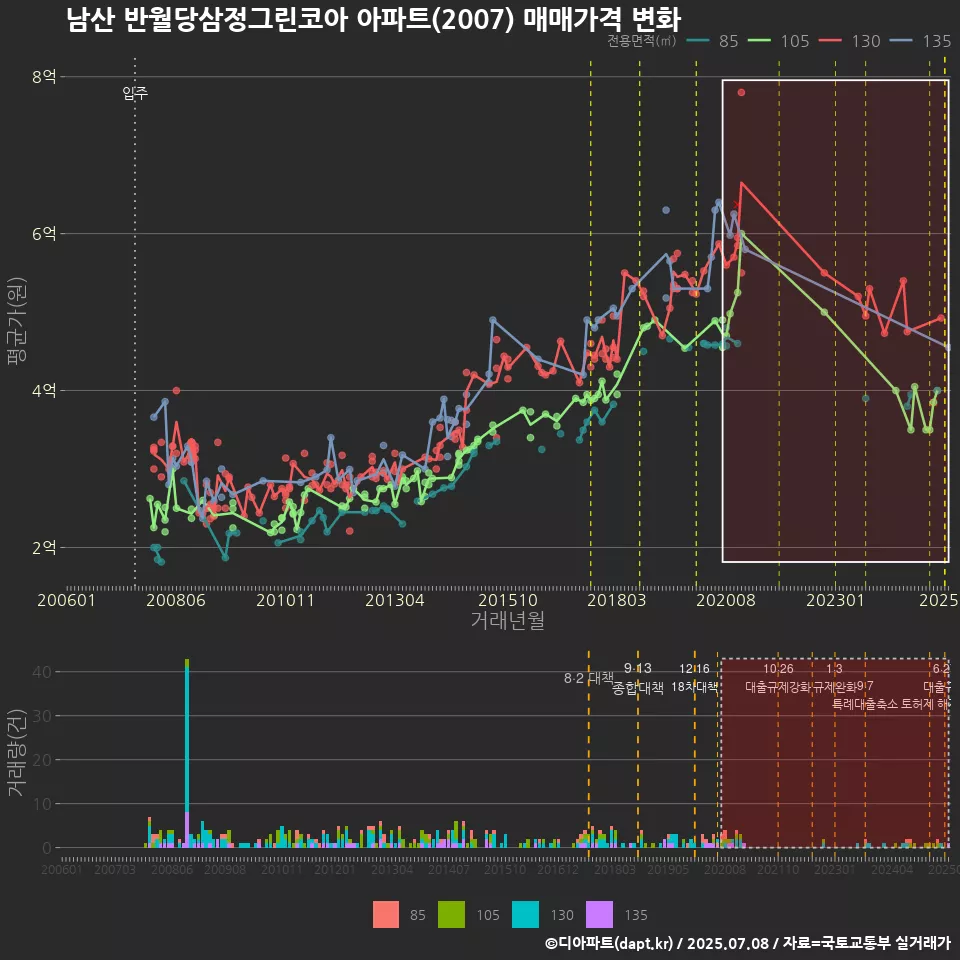The image size is (960, 960).
Task: Click the 거래년월 axis title
Action: tap(508, 620)
